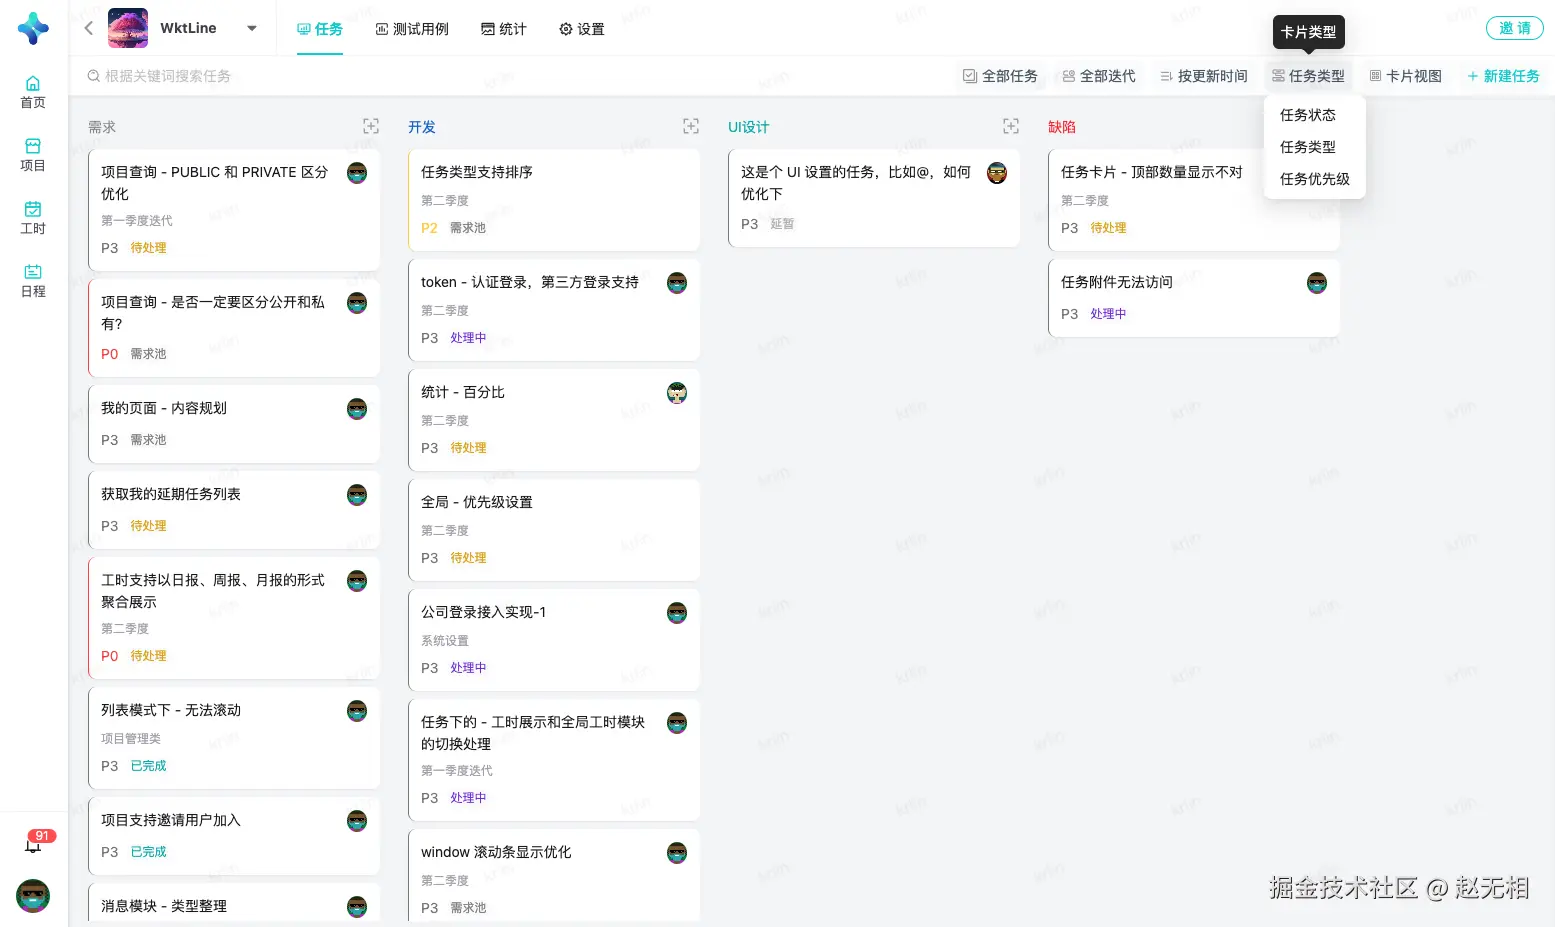Open card 公司登录接入实现-1
The image size is (1555, 927).
(x=554, y=640)
